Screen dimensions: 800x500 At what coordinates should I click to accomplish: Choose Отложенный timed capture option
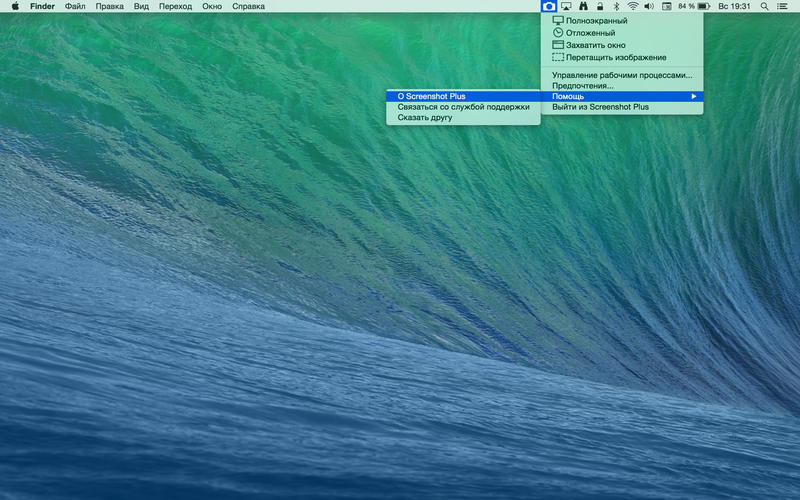(622, 33)
